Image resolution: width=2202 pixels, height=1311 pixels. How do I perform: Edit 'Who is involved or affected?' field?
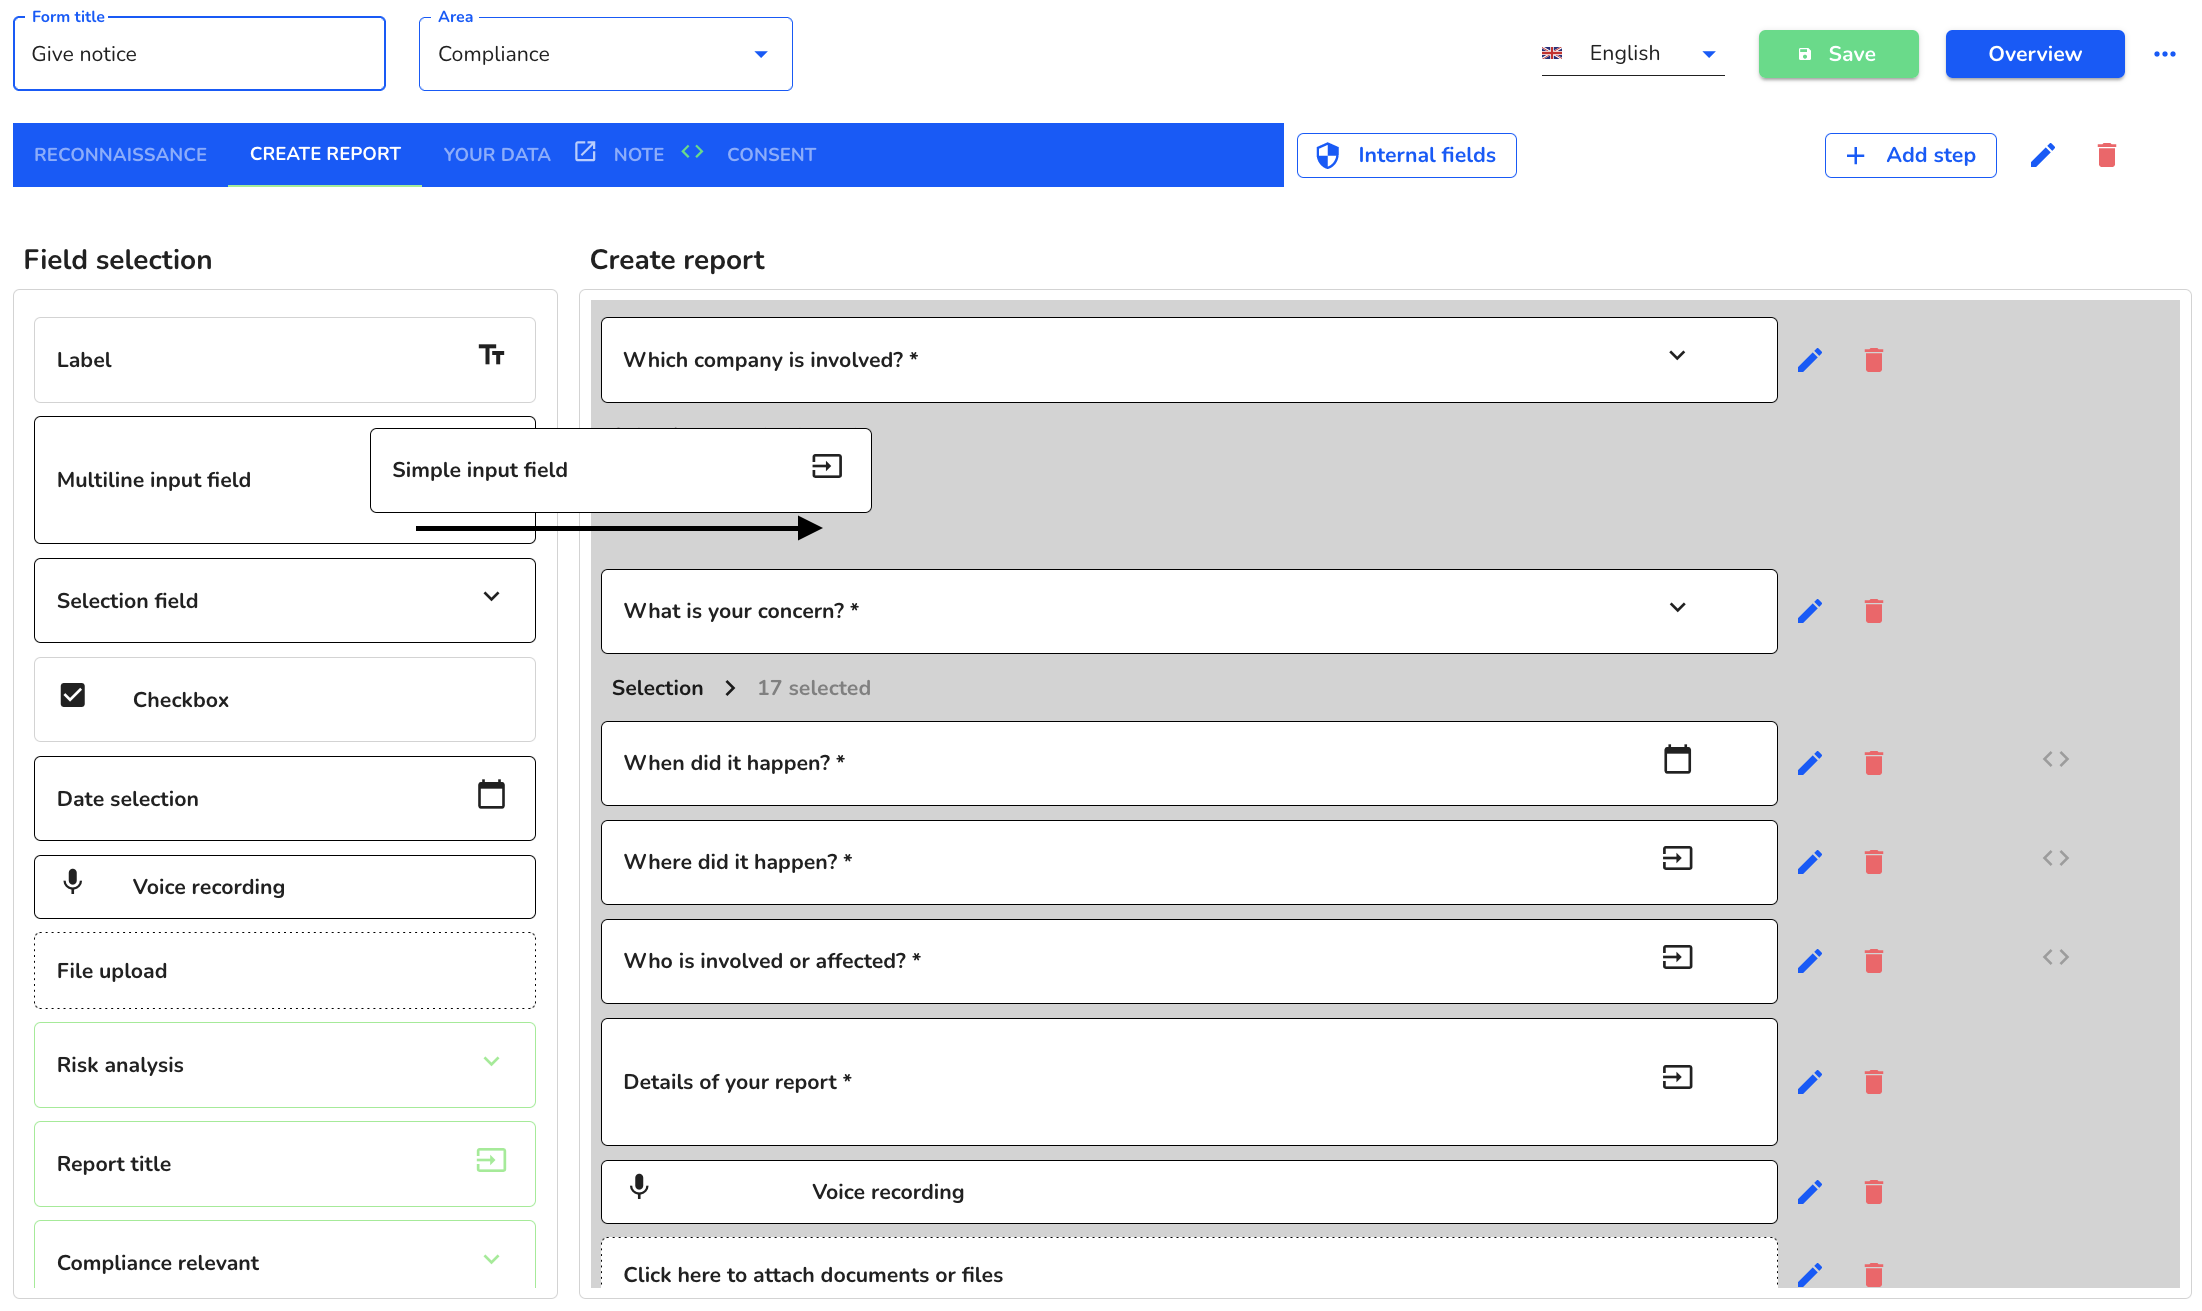point(1809,961)
